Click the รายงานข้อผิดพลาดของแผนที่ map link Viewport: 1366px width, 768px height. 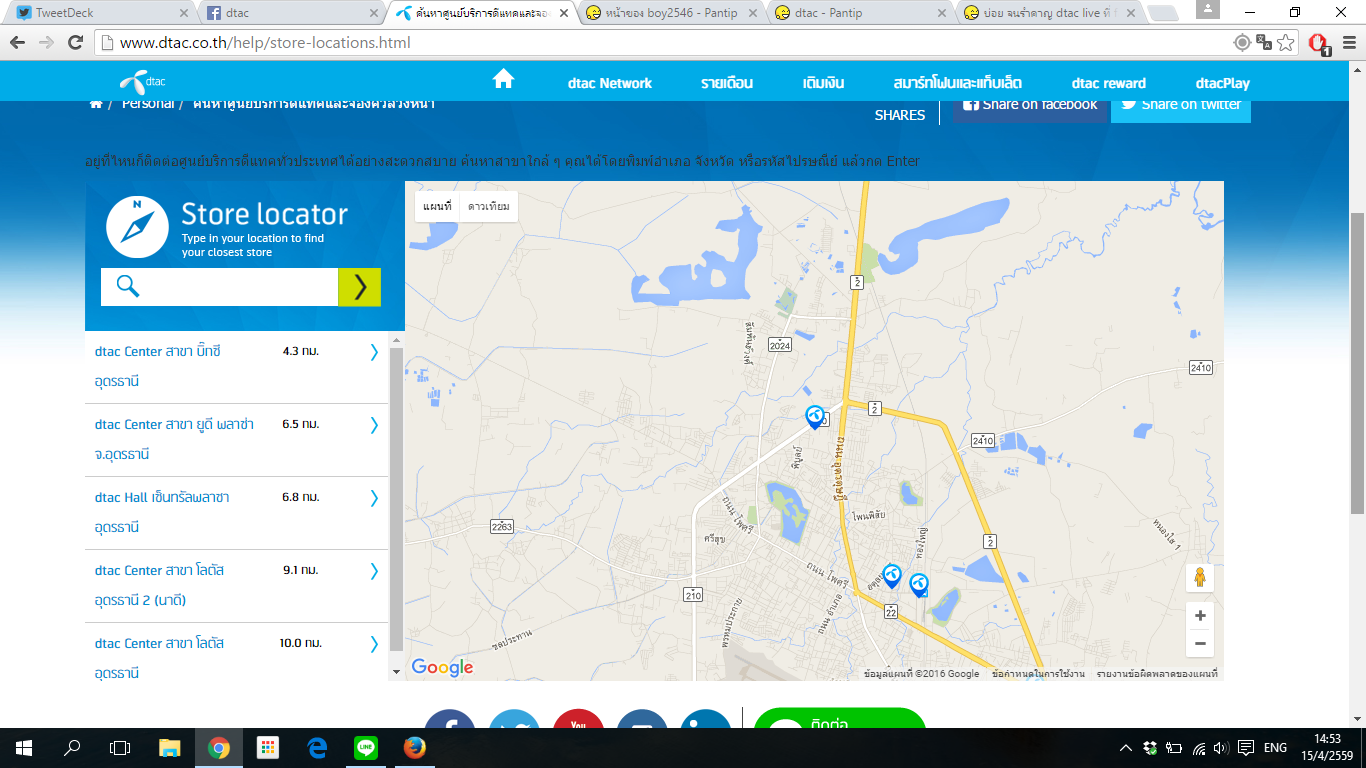(1157, 674)
